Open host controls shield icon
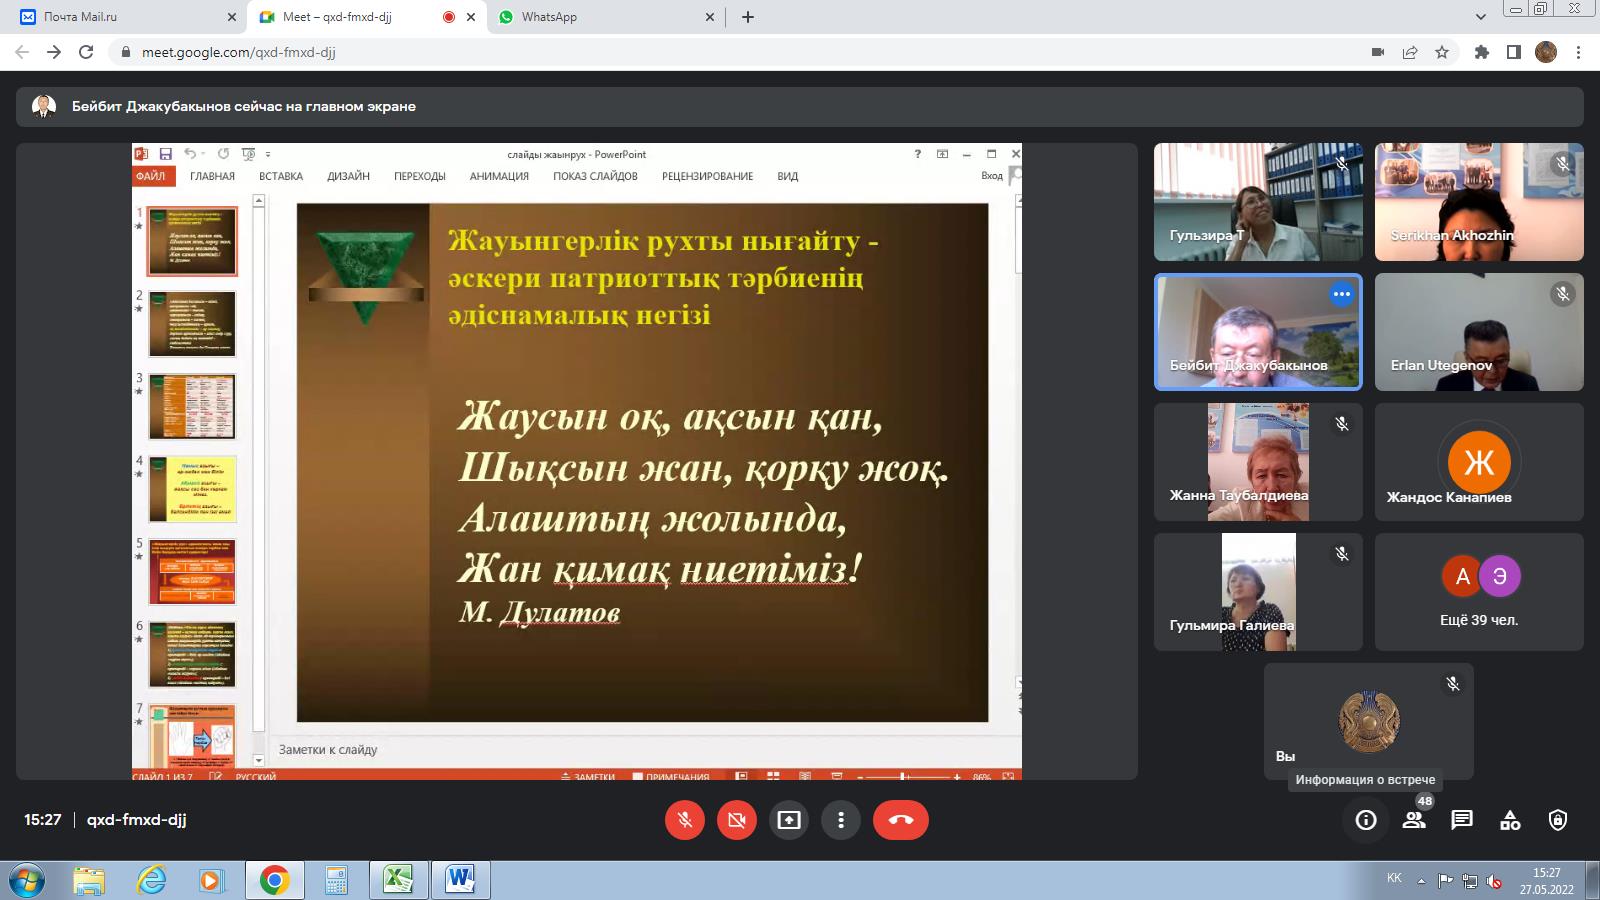 (1558, 820)
